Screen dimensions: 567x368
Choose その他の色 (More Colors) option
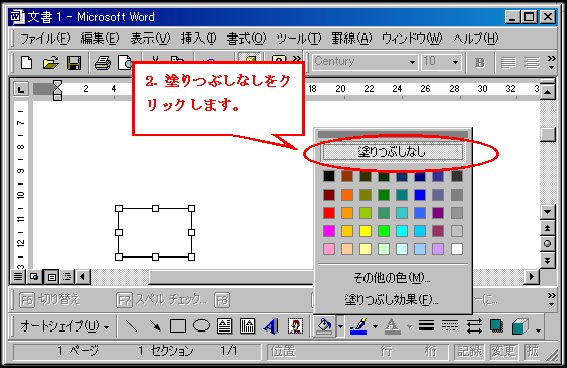pos(392,278)
